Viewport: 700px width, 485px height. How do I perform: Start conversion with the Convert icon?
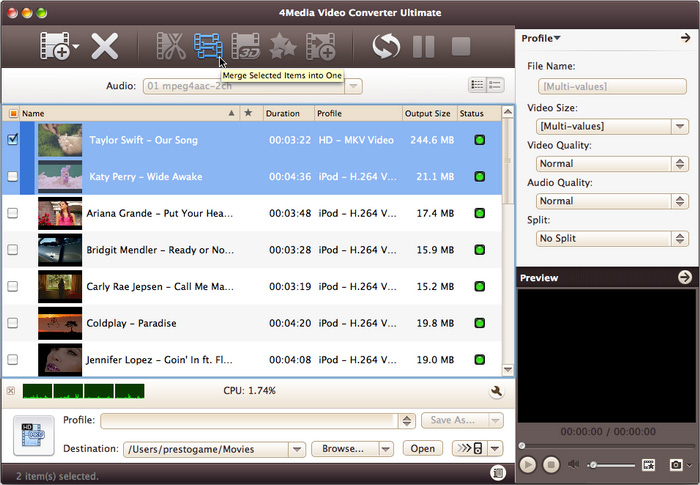[385, 46]
